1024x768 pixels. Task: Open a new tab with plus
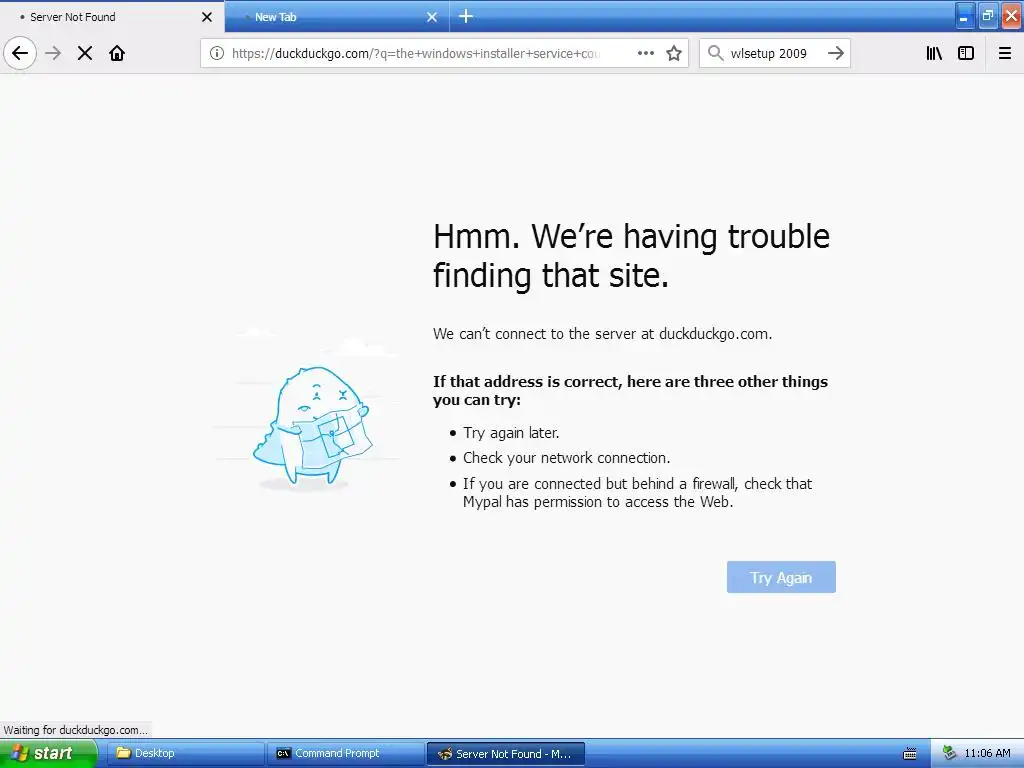[466, 16]
